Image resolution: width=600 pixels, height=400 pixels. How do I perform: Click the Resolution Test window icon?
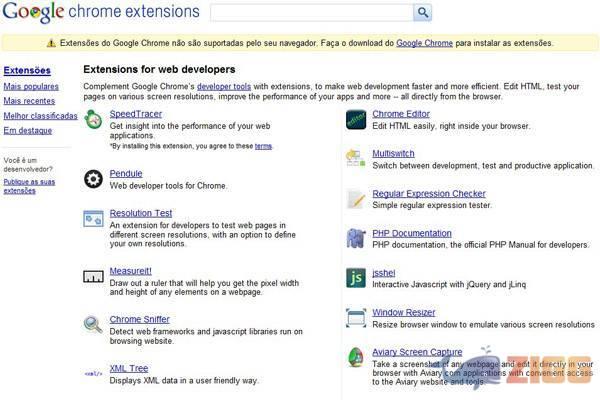pyautogui.click(x=93, y=219)
